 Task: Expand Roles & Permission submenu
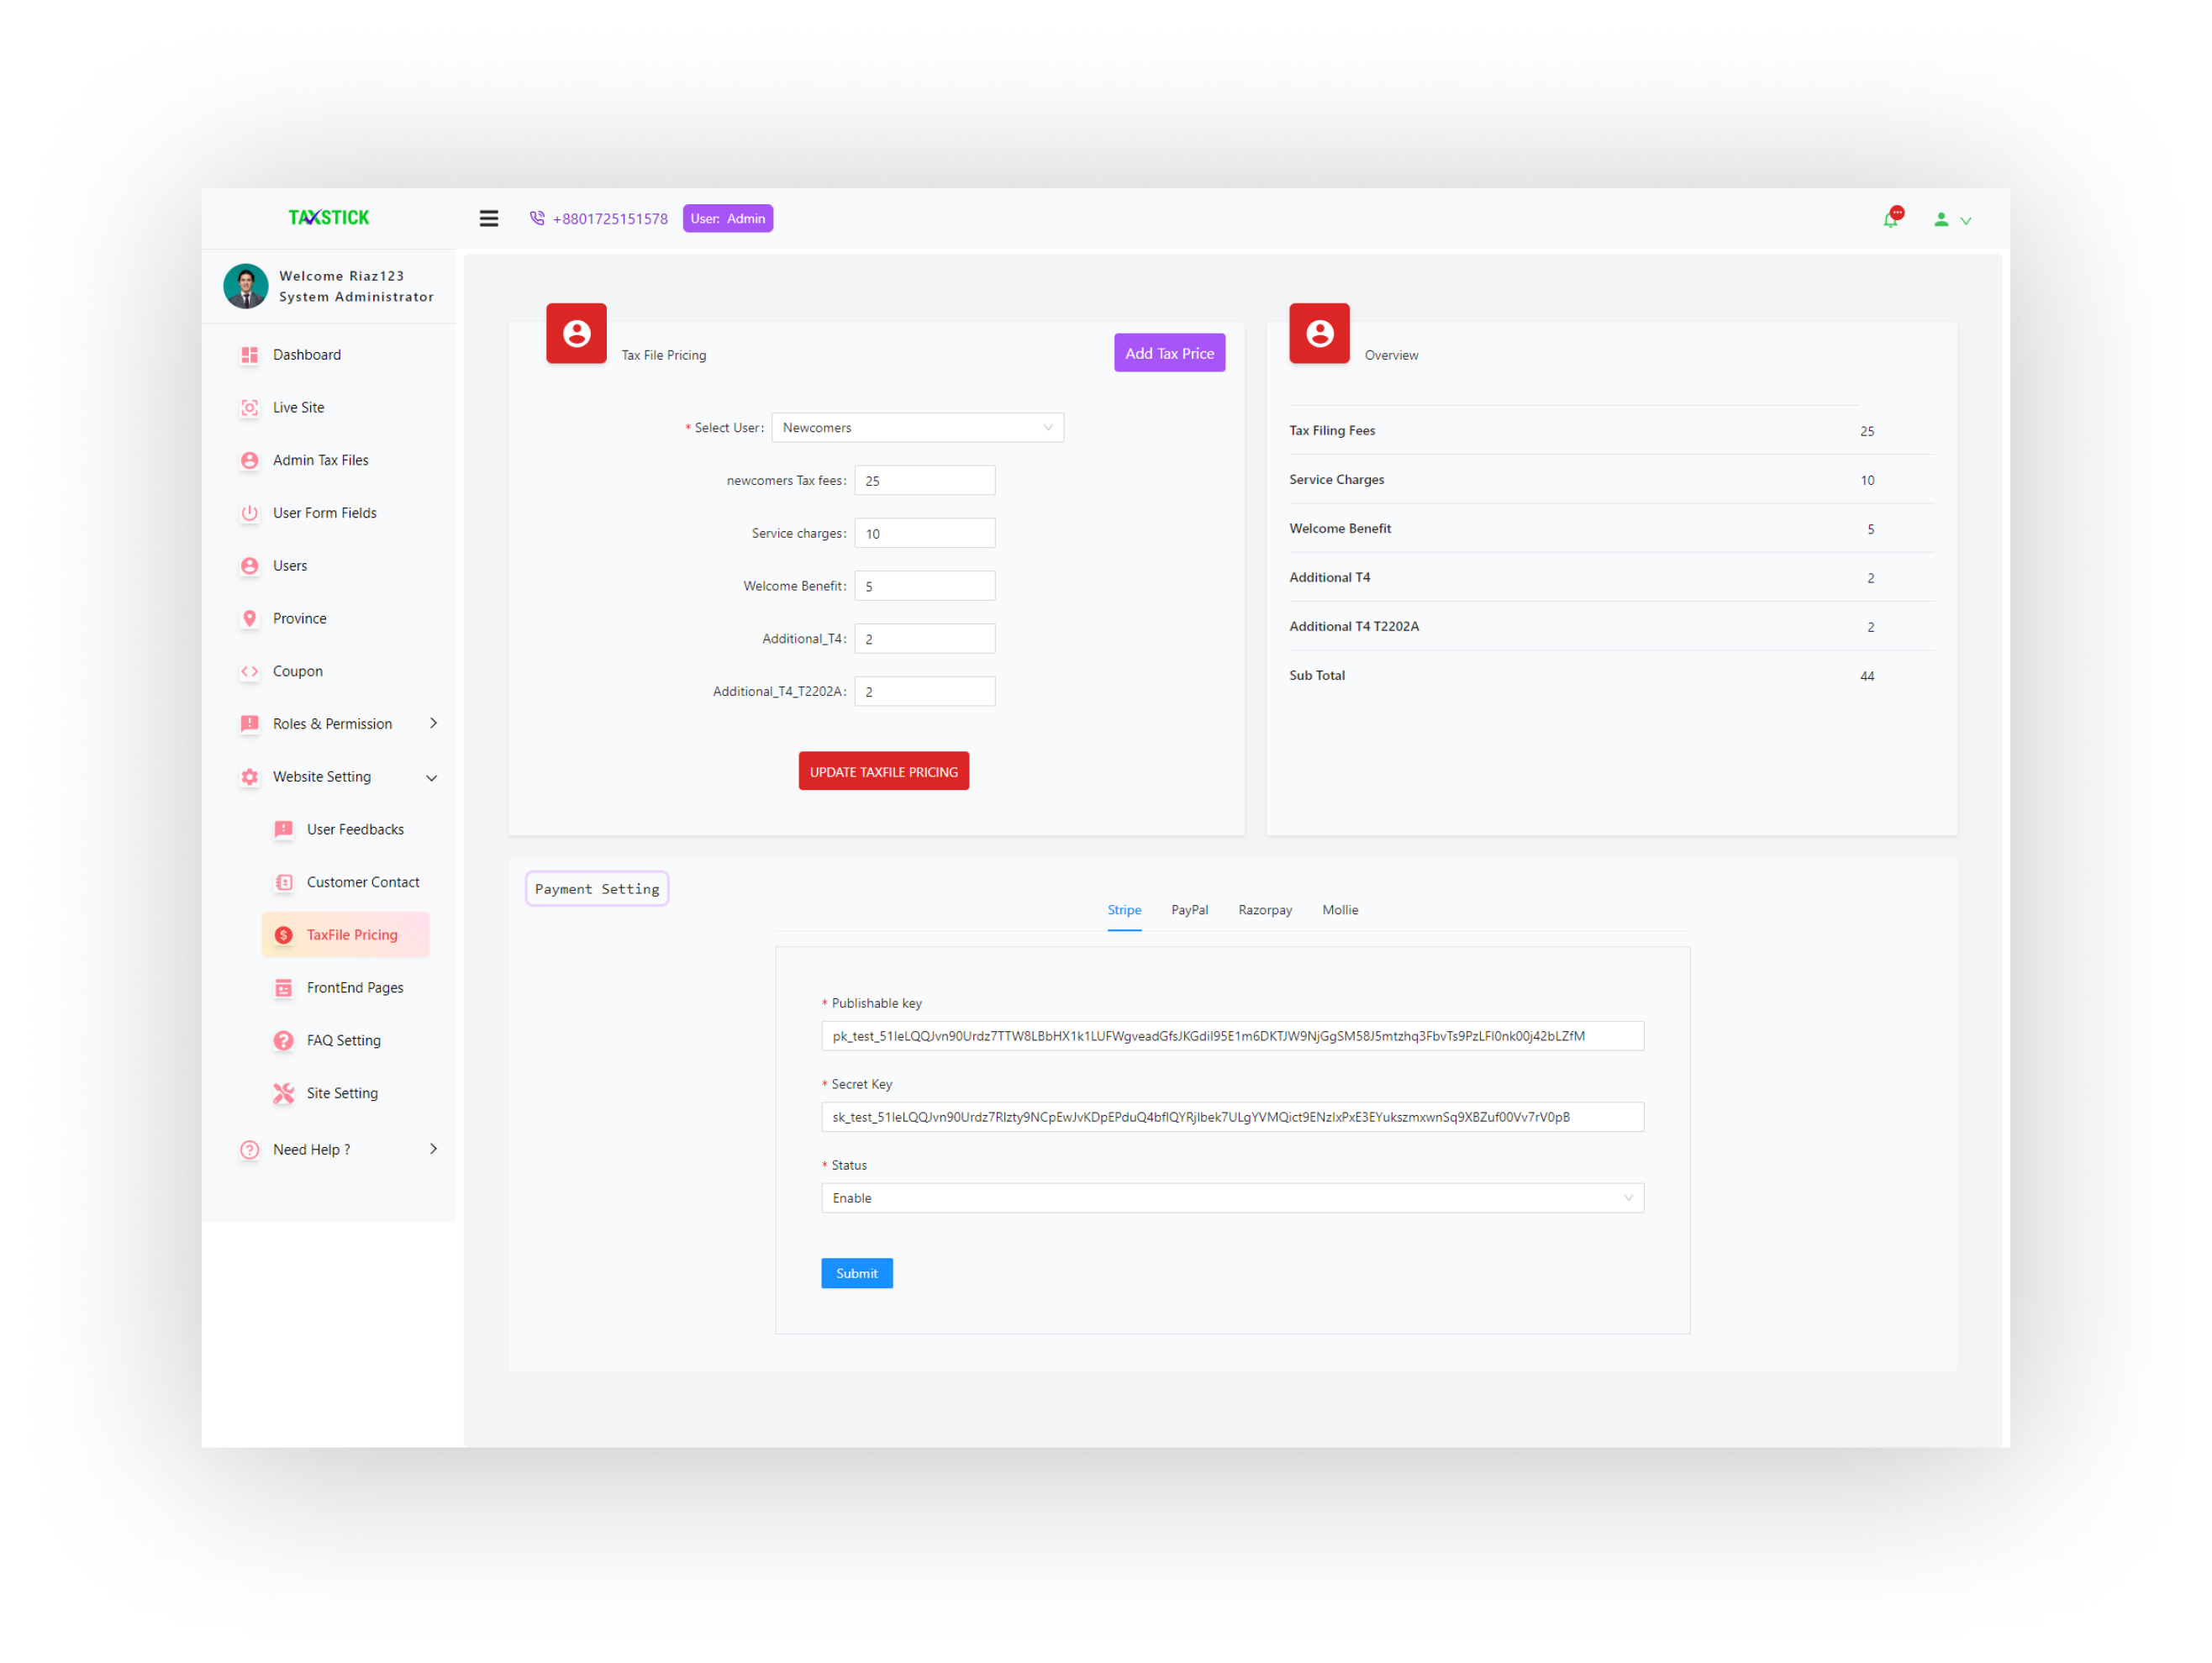click(433, 723)
